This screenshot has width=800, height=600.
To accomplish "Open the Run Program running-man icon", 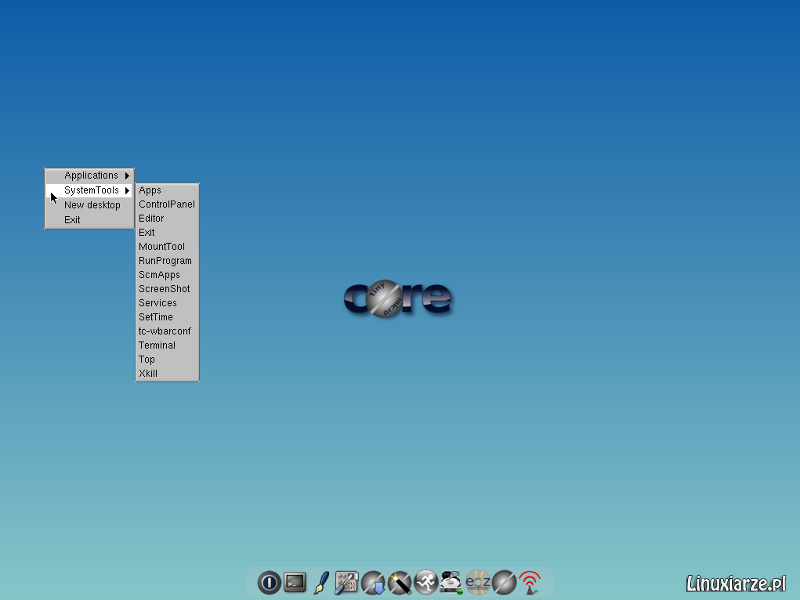I will (426, 582).
